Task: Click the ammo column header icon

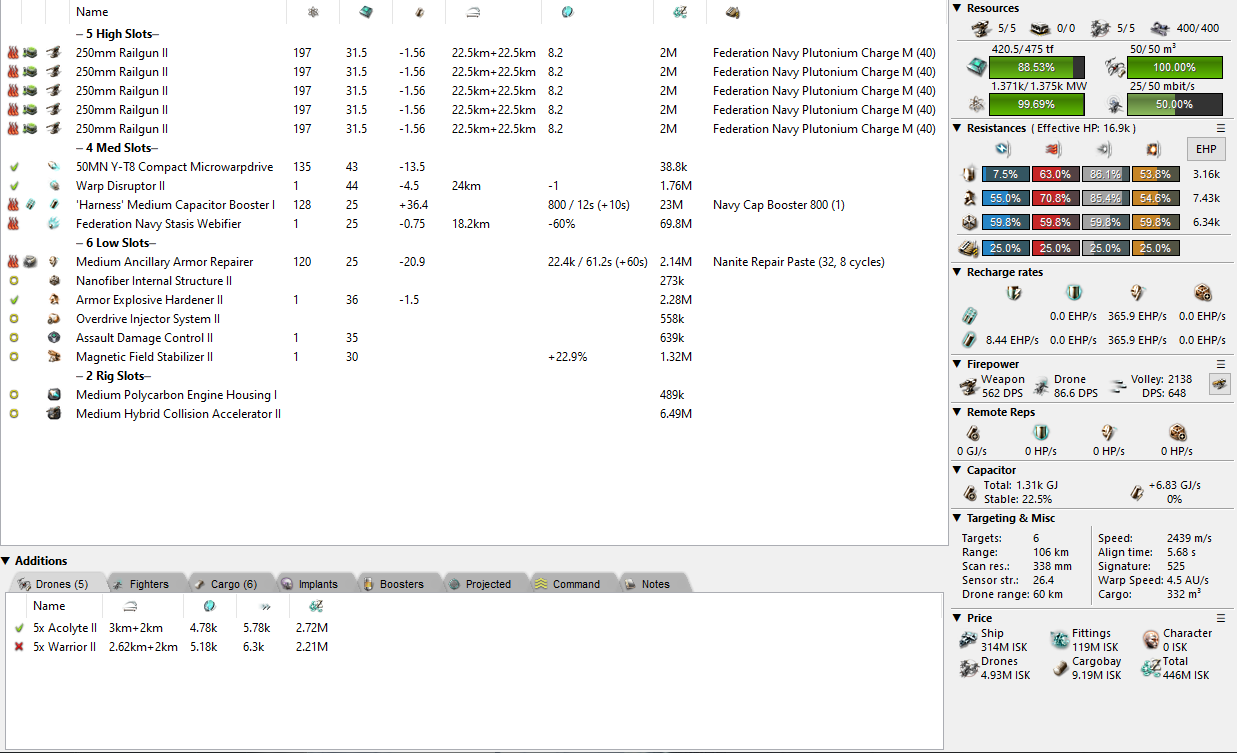Action: [x=733, y=12]
